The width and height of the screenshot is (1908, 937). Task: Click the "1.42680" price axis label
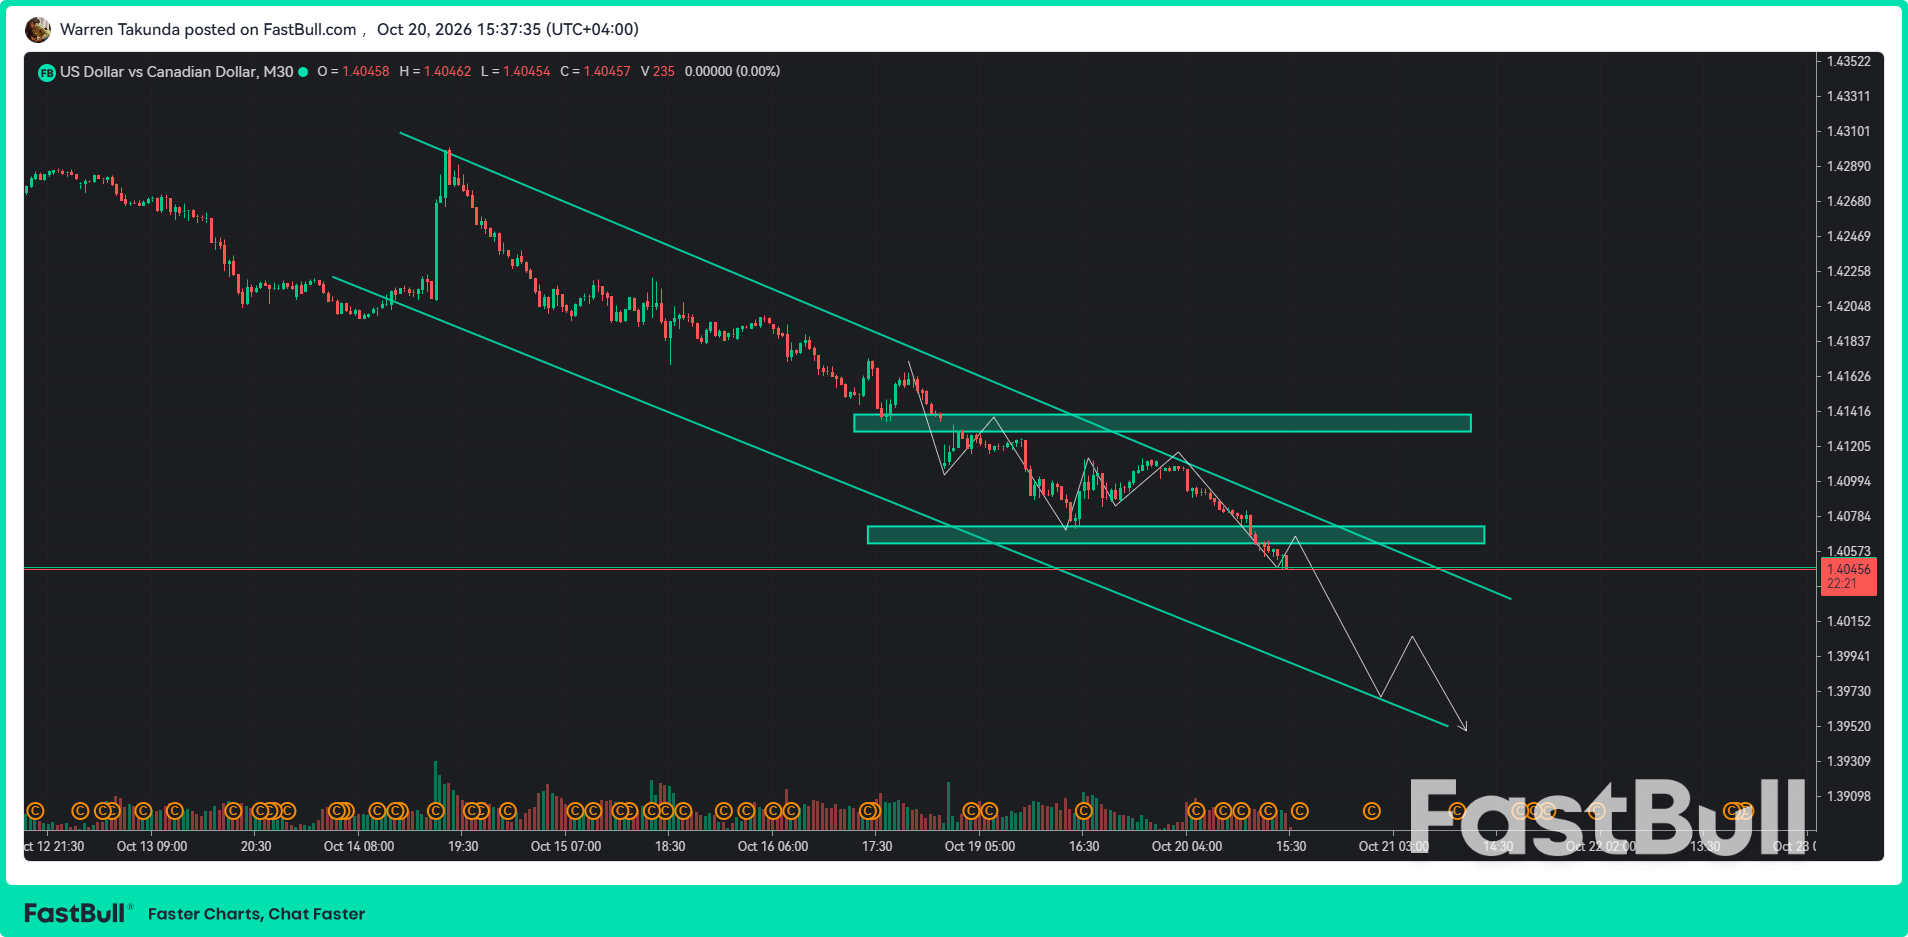[x=1848, y=202]
